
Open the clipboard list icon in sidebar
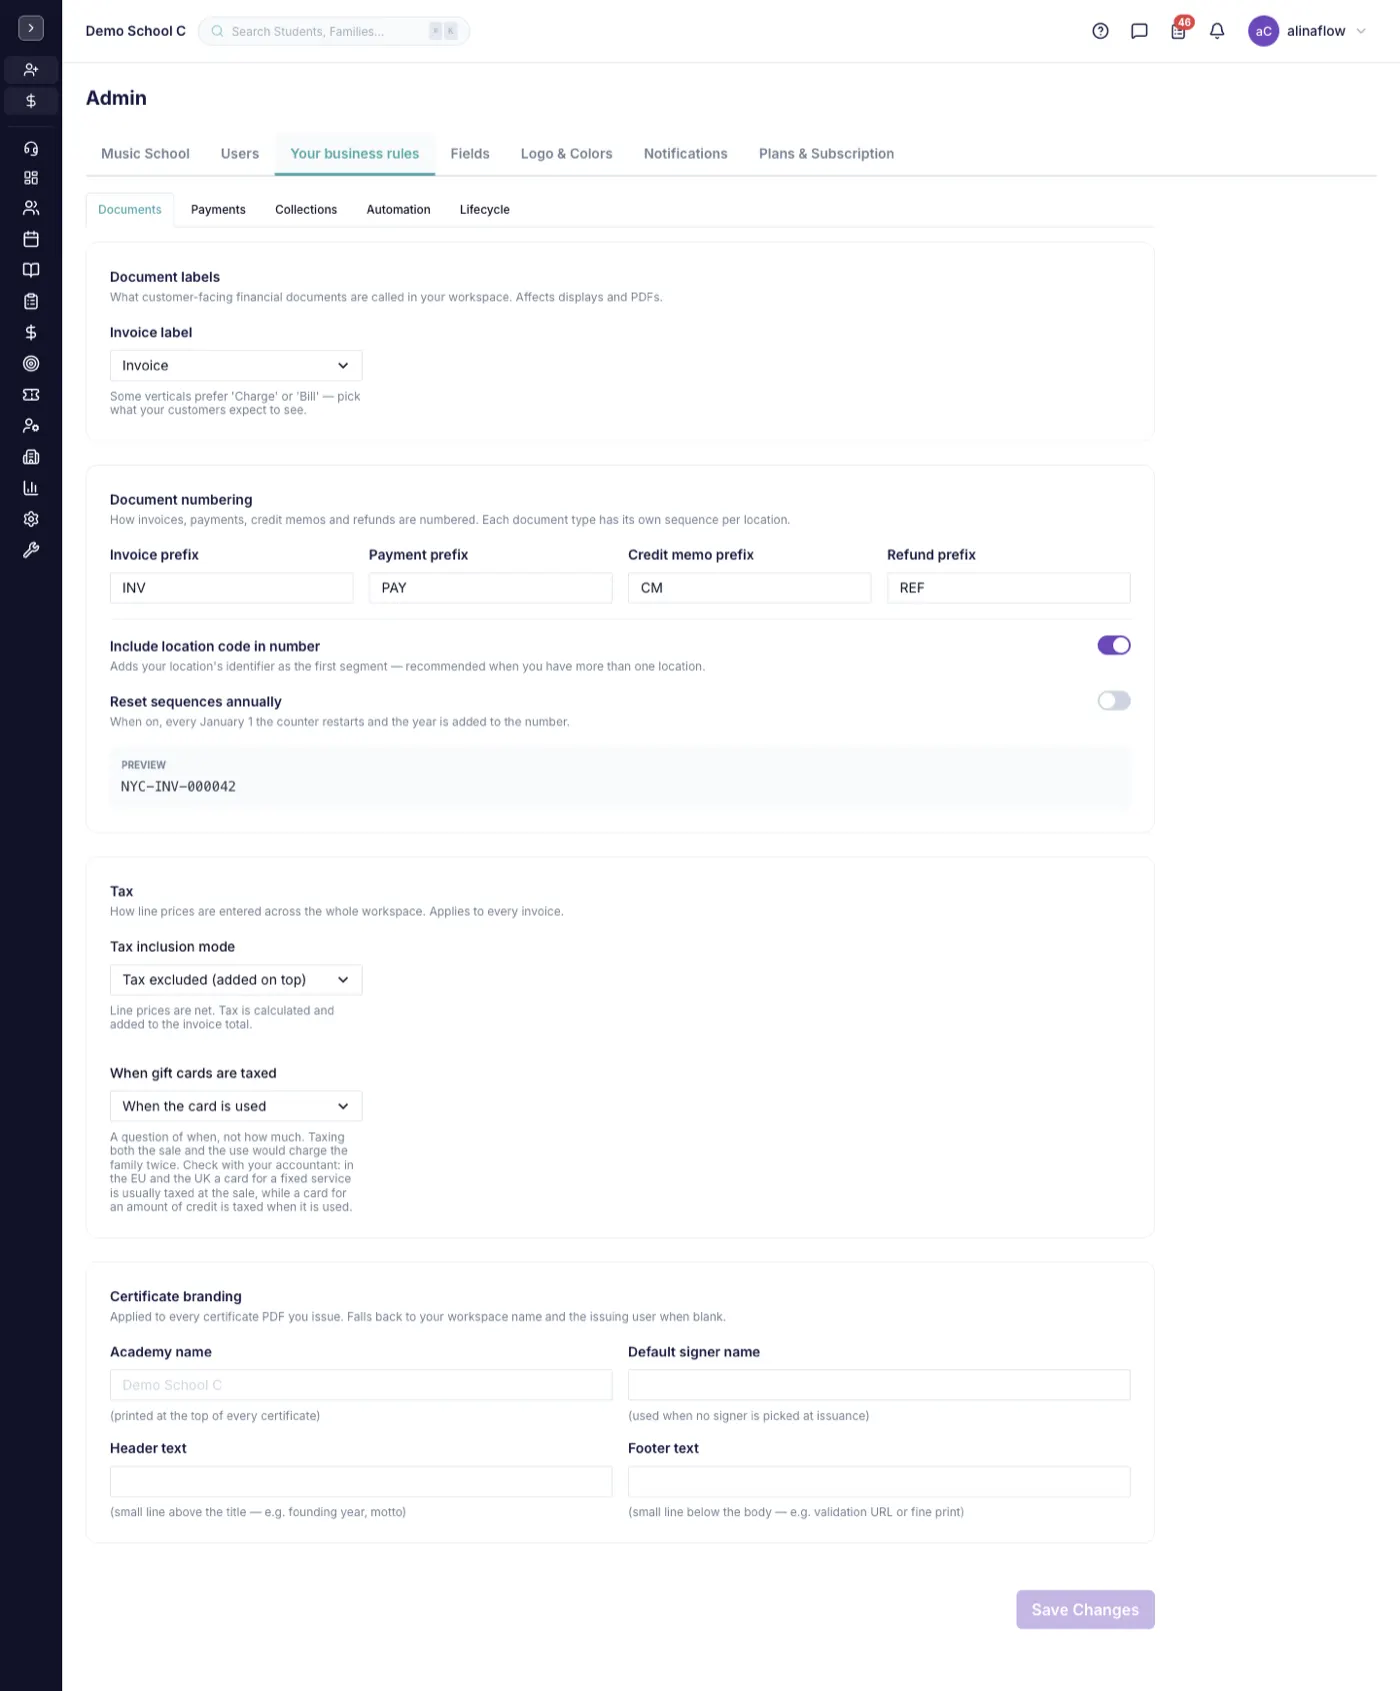click(31, 301)
